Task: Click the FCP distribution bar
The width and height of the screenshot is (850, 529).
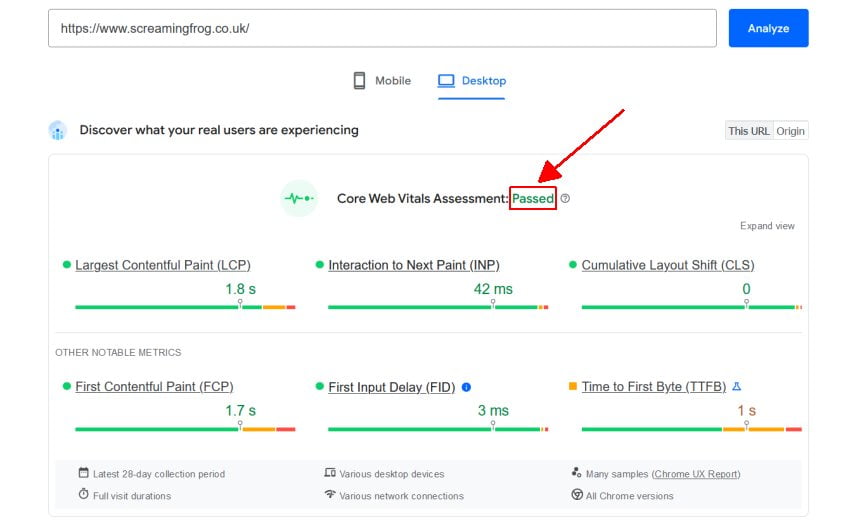Action: 185,429
